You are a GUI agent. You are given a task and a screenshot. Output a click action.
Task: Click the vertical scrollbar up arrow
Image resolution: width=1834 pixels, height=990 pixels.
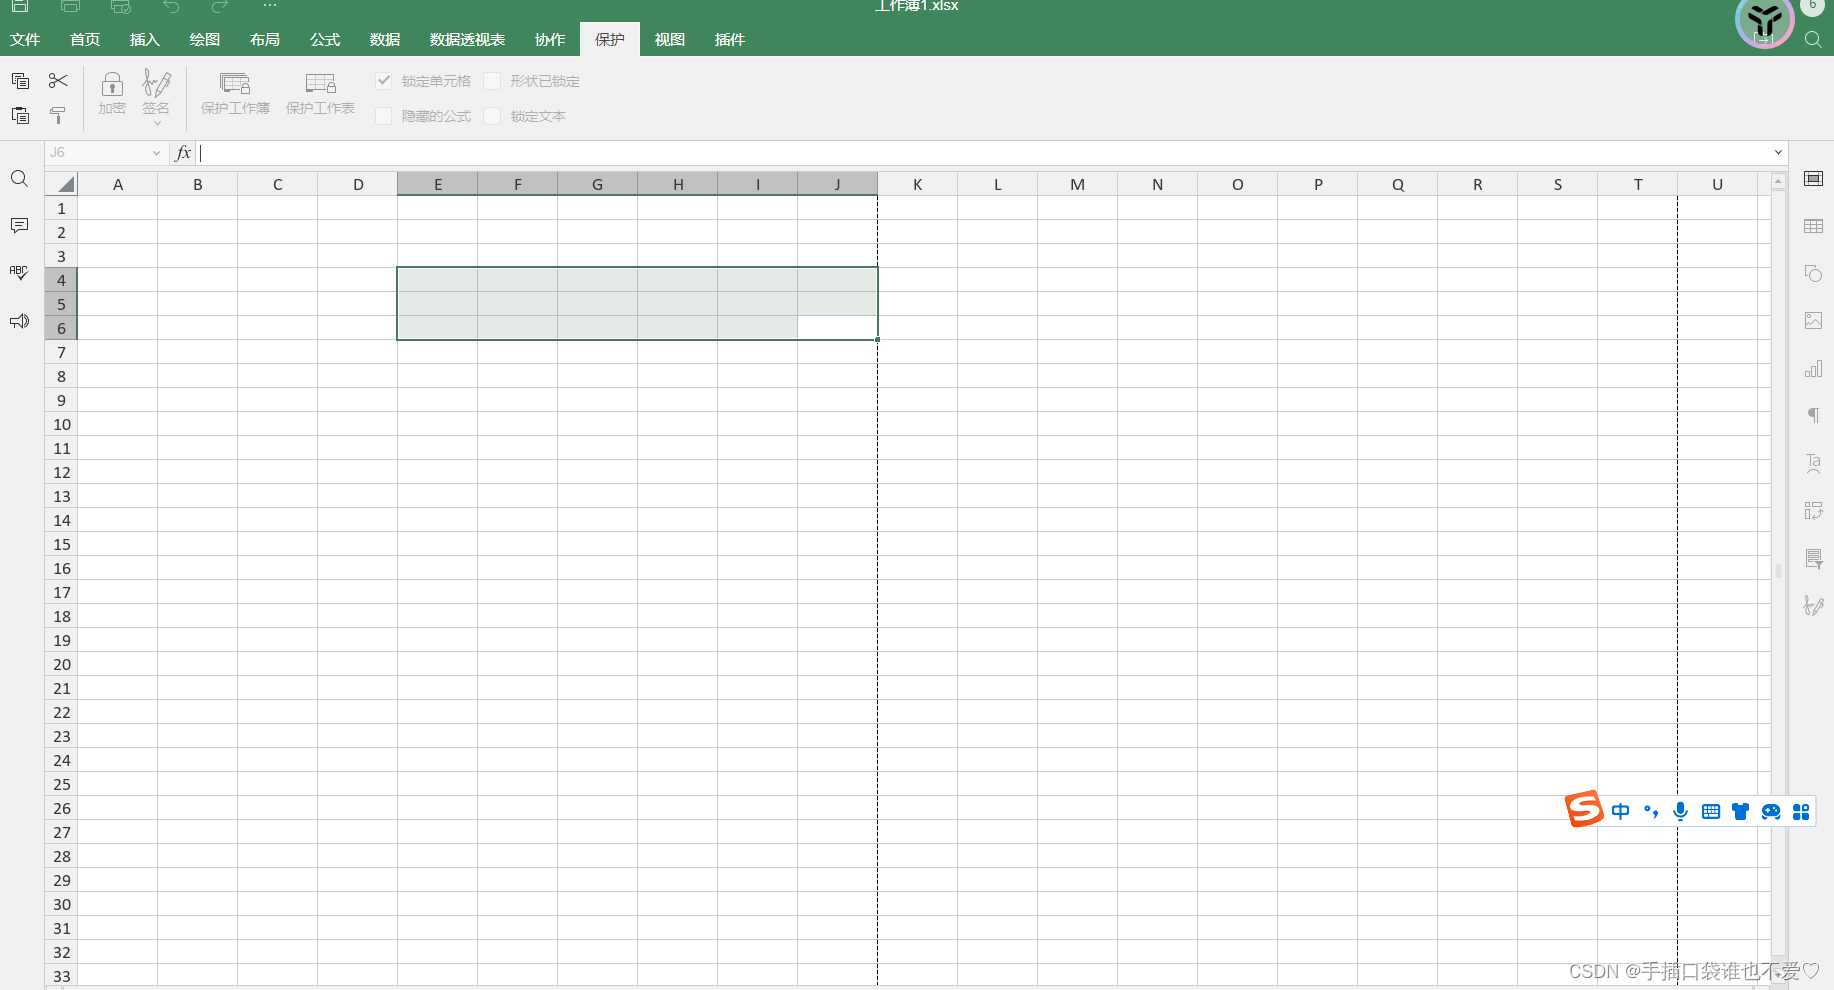pos(1778,182)
